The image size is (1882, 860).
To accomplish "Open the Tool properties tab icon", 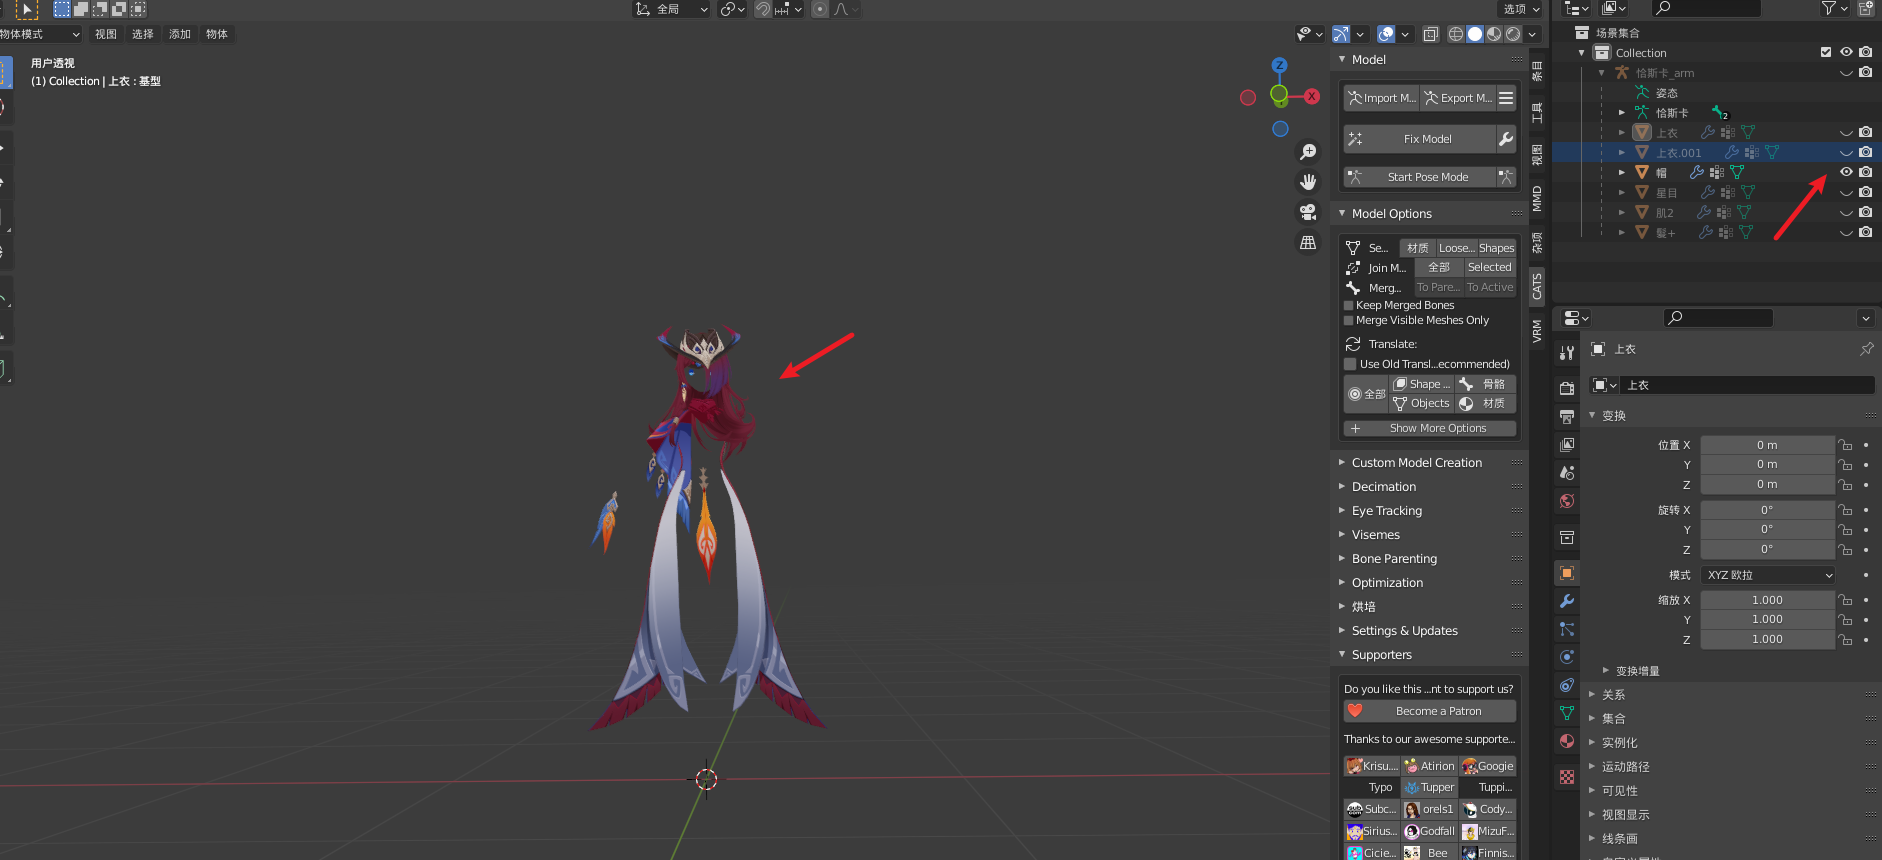I will 1567,353.
